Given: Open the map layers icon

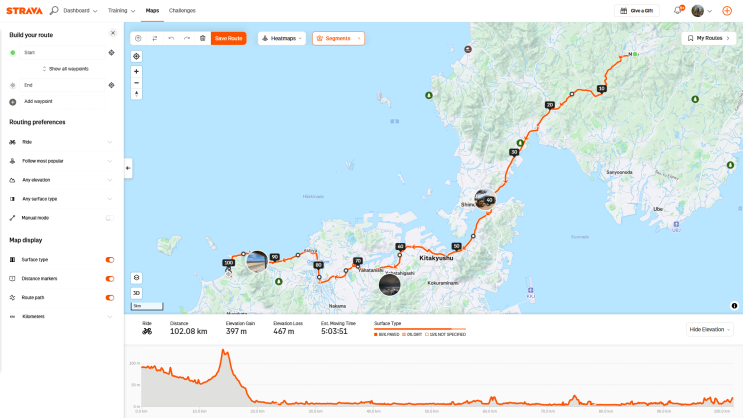Looking at the screenshot, I should [136, 278].
